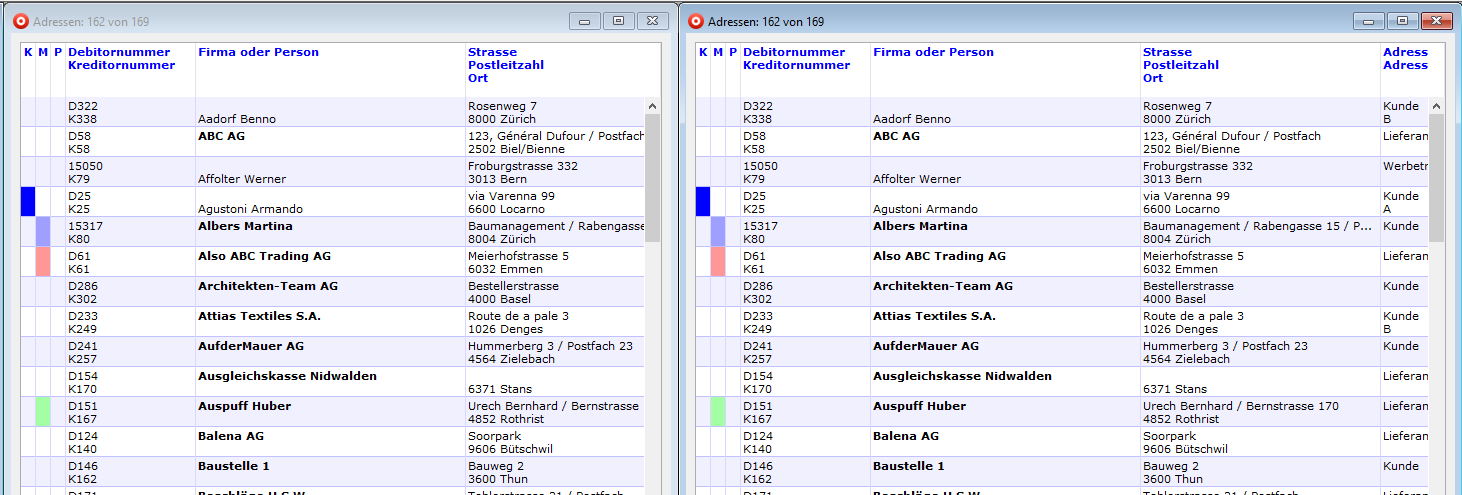
Task: Click the 'P' column header in right window
Action: (733, 52)
